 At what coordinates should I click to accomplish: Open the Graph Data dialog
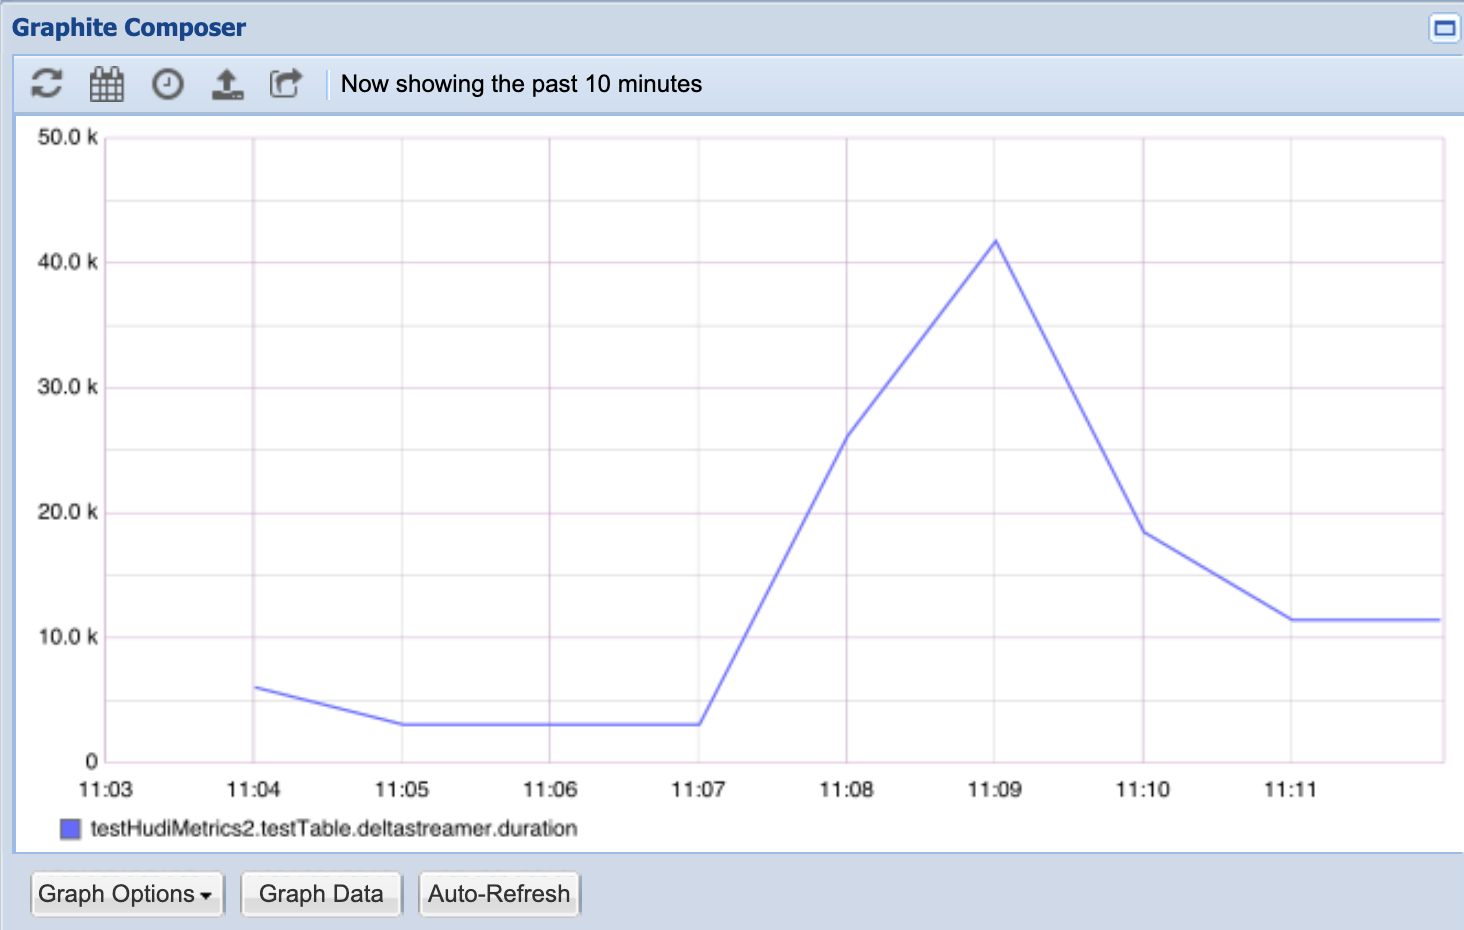click(x=321, y=894)
